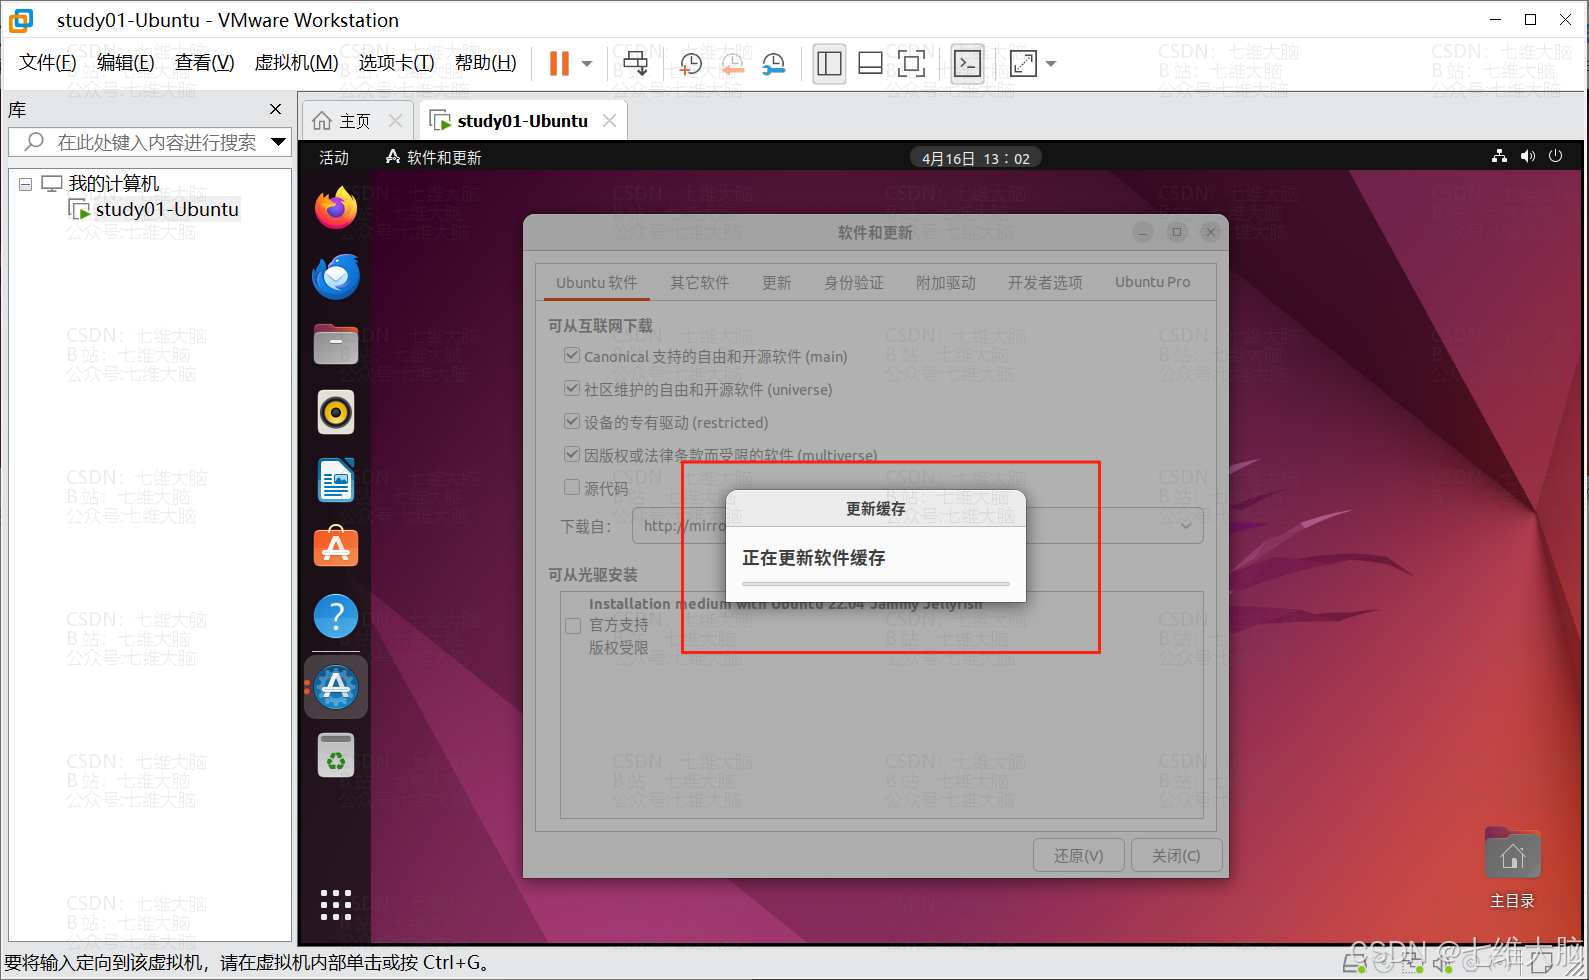Open Help from the dock
The image size is (1589, 980).
[336, 617]
